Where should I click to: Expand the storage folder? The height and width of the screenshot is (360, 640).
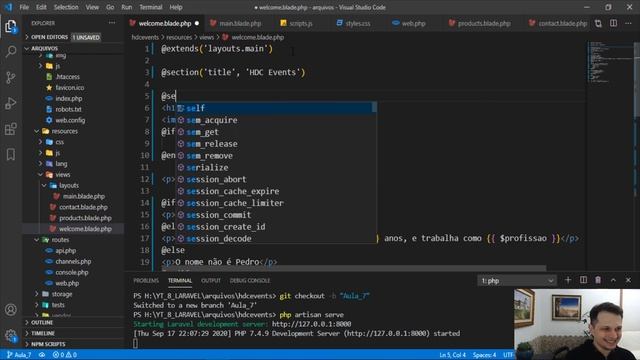coord(62,294)
